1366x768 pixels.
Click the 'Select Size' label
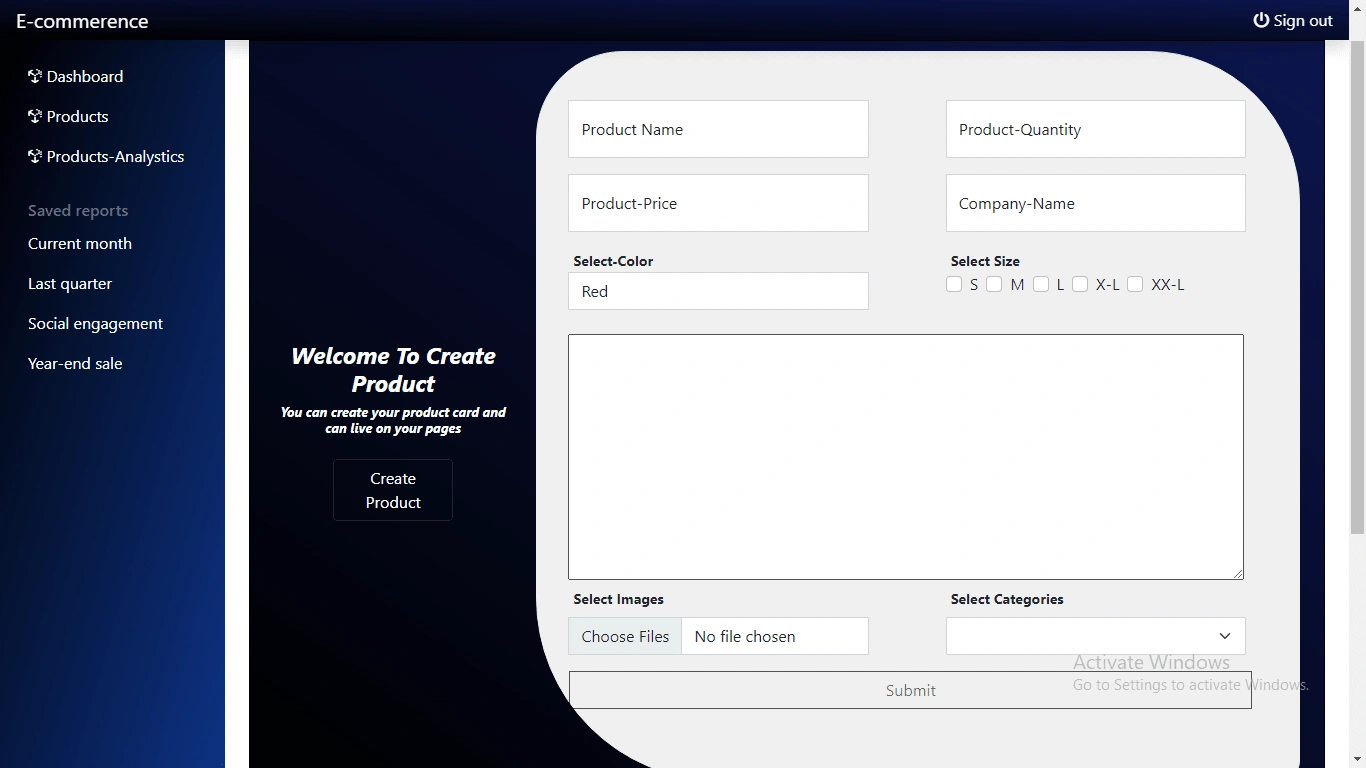coord(985,261)
